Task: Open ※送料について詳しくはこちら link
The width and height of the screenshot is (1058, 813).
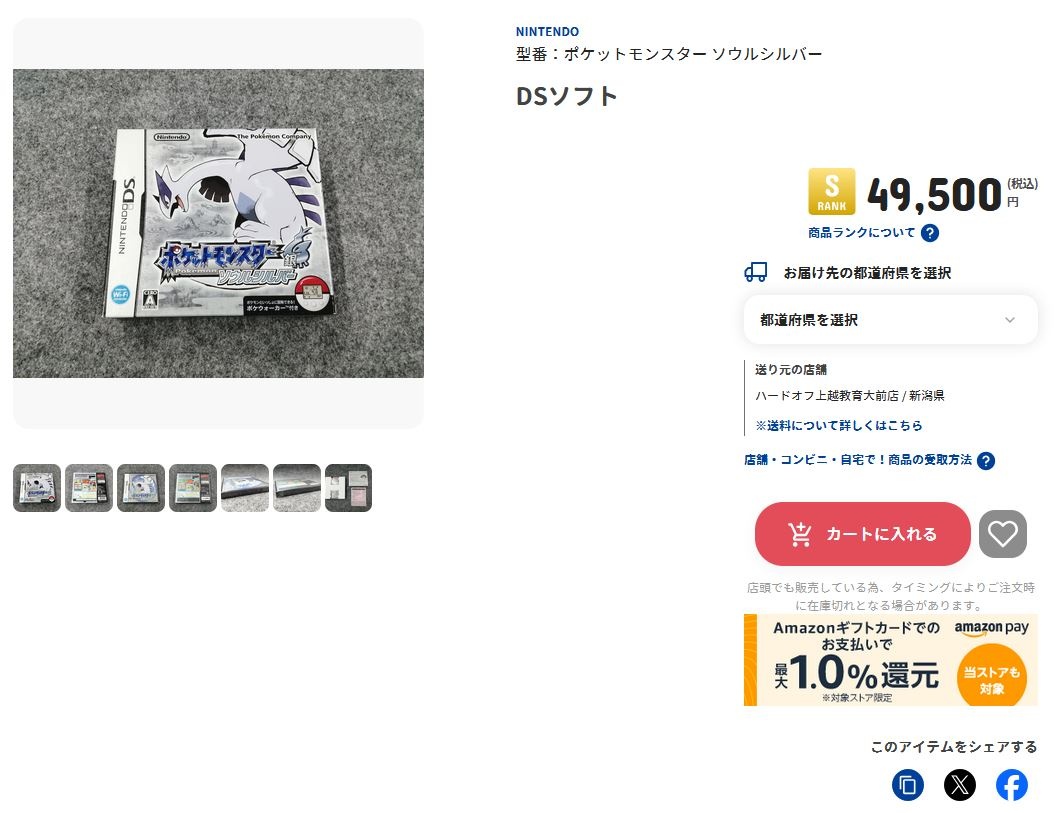Action: point(839,425)
